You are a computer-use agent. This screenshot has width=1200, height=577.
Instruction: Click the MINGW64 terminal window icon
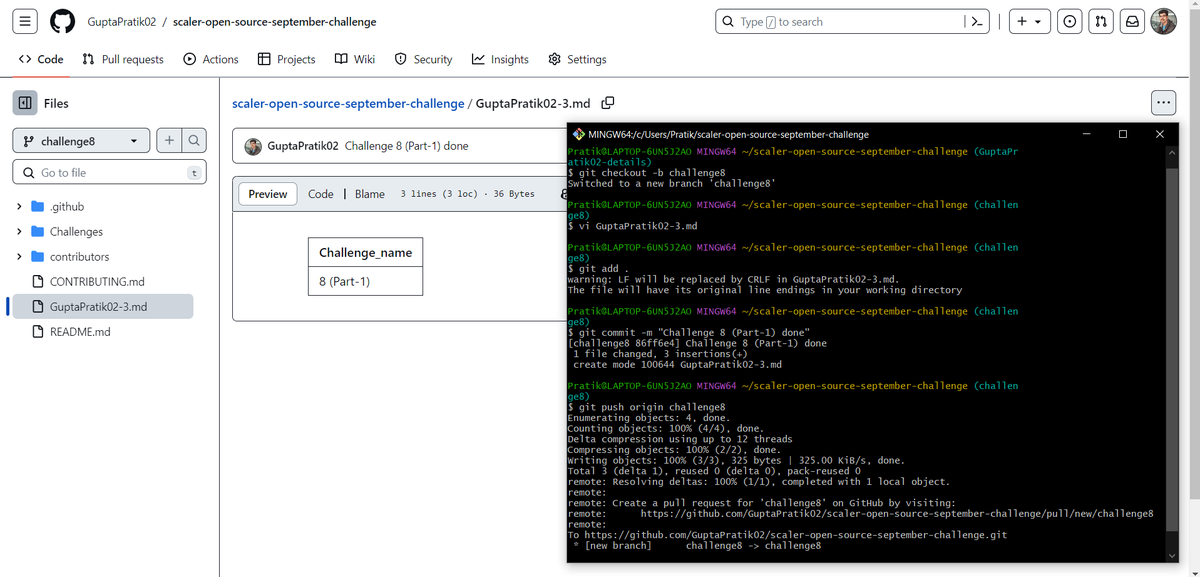(579, 134)
